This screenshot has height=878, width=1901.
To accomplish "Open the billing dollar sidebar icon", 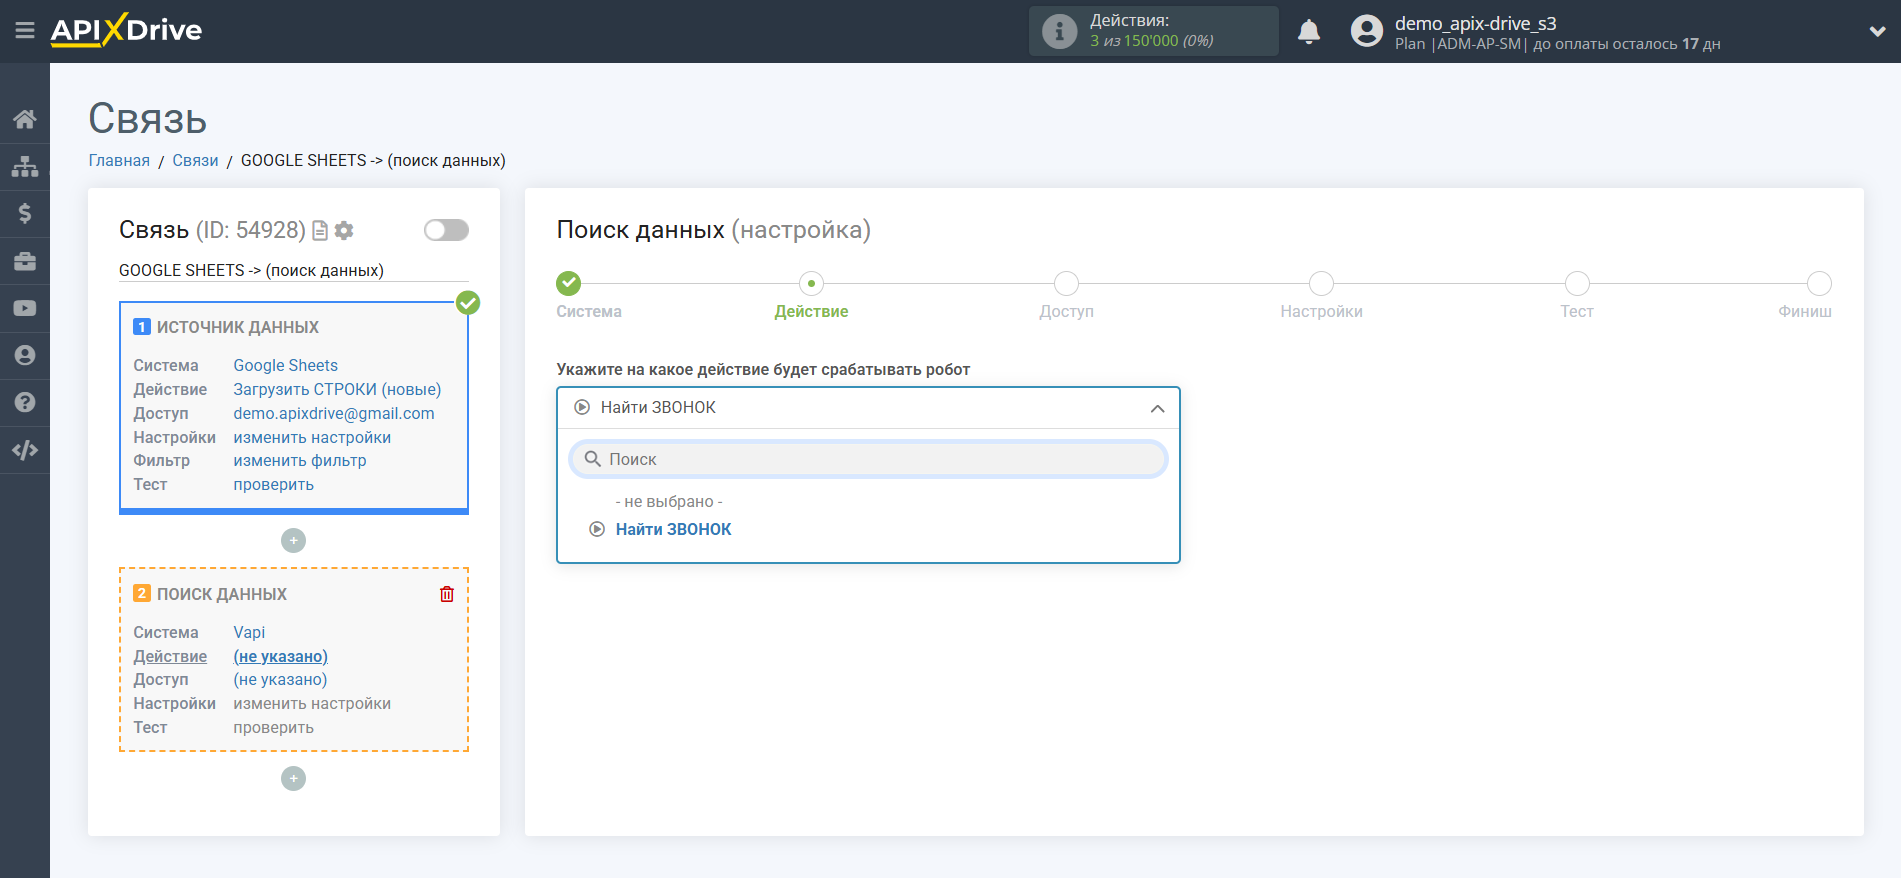I will tap(25, 213).
